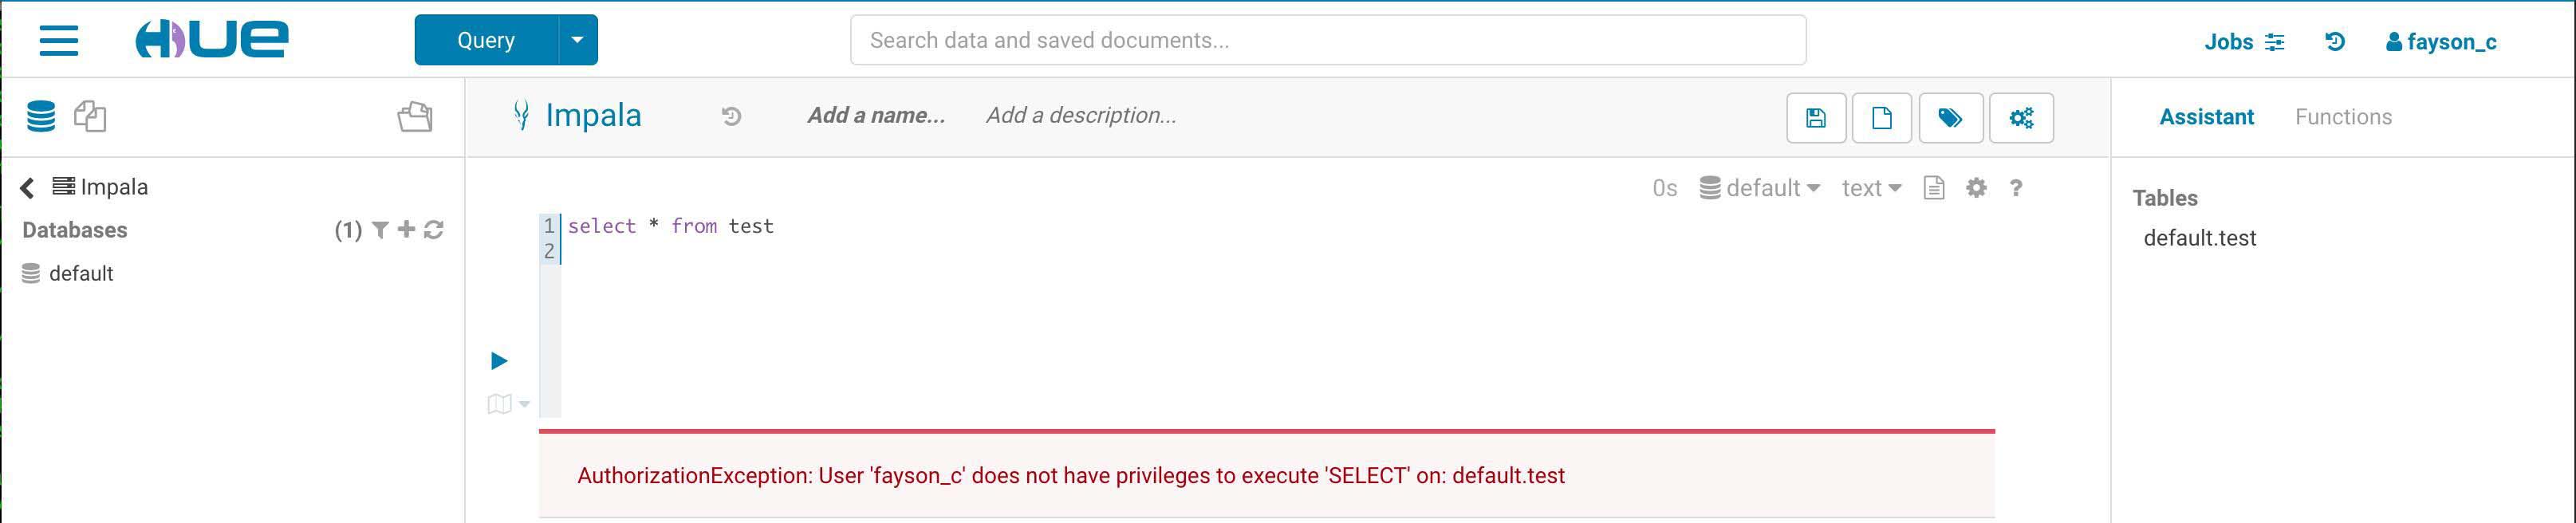2576x523 pixels.
Task: Focus the search data and documents field
Action: click(1327, 40)
